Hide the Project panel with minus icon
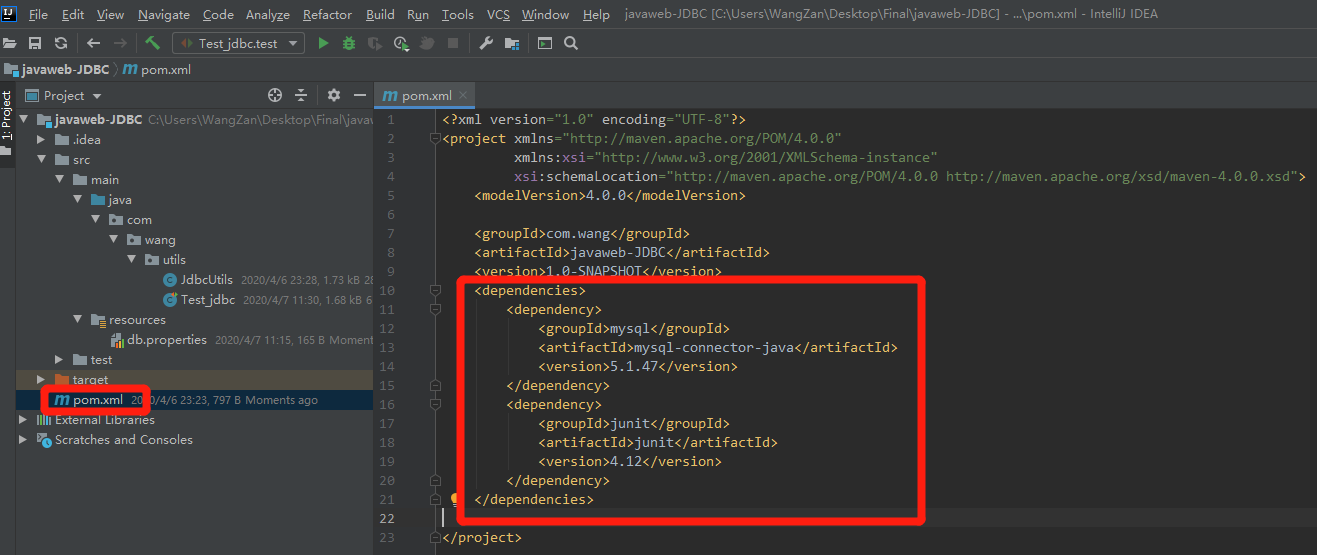Viewport: 1317px width, 555px height. [358, 95]
